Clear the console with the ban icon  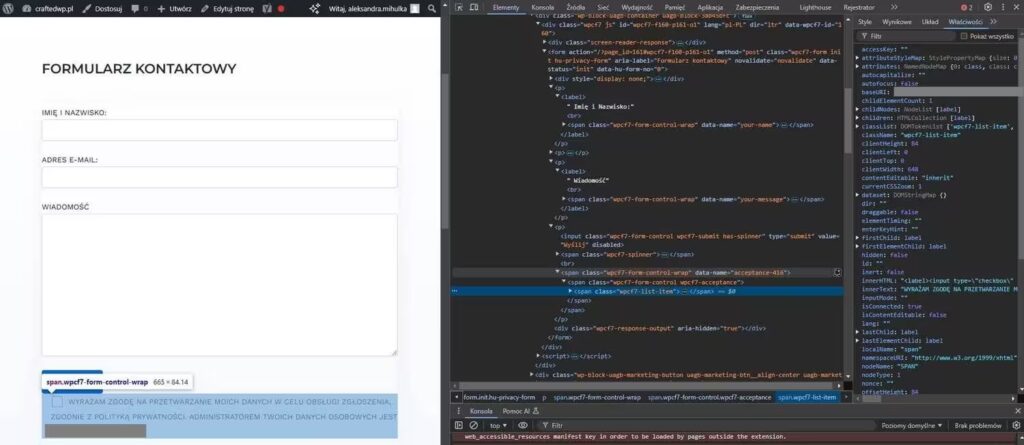[473, 425]
